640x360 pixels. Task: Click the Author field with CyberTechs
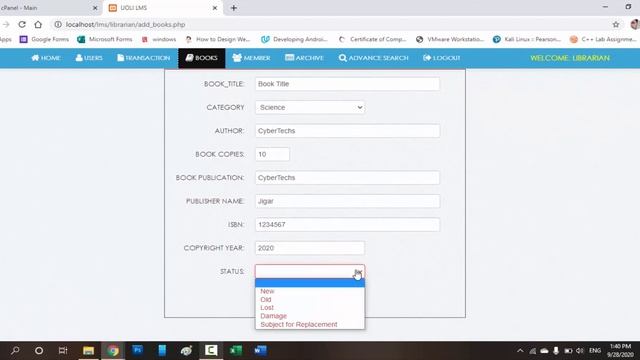347,131
